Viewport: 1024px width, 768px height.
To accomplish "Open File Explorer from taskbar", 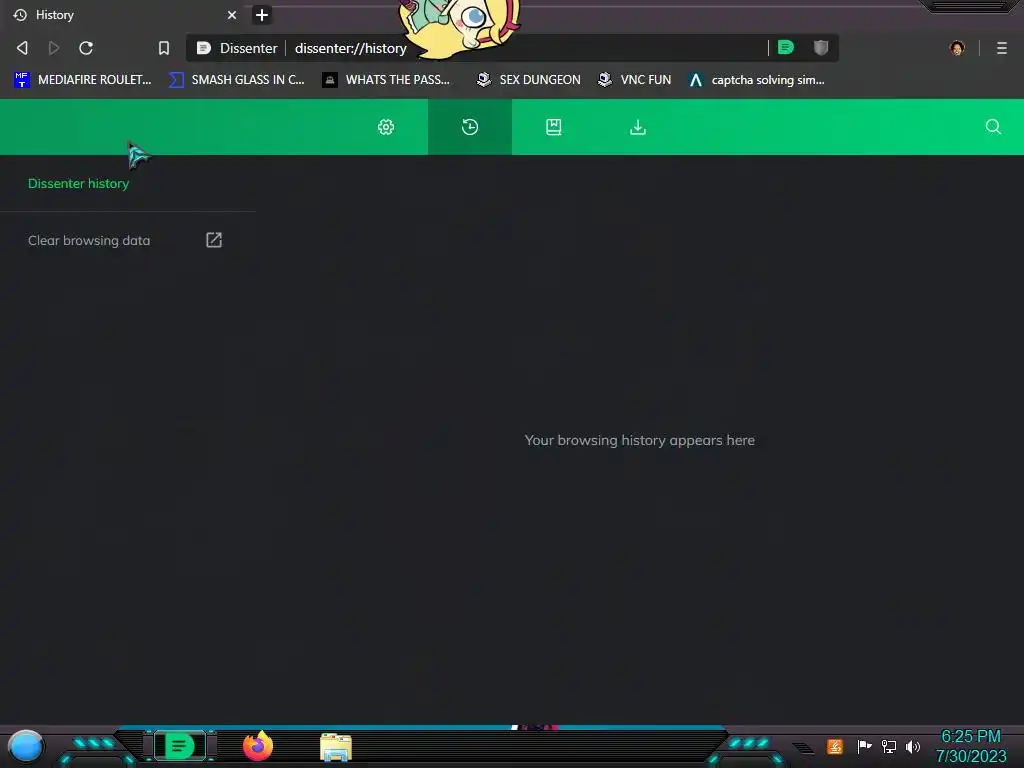I will [x=336, y=747].
